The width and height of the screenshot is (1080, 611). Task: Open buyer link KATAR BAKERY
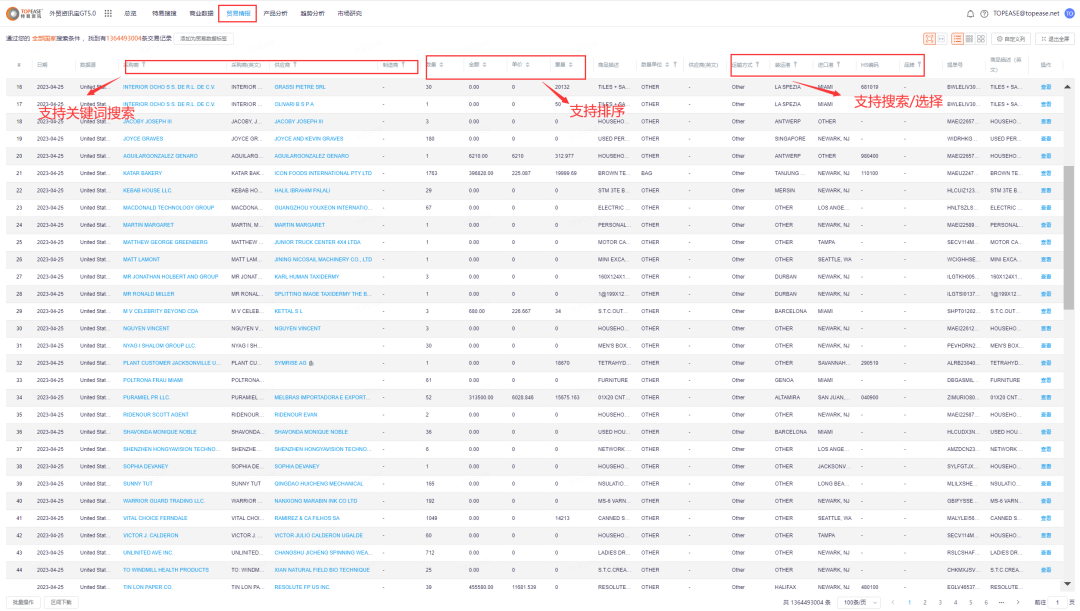point(143,173)
